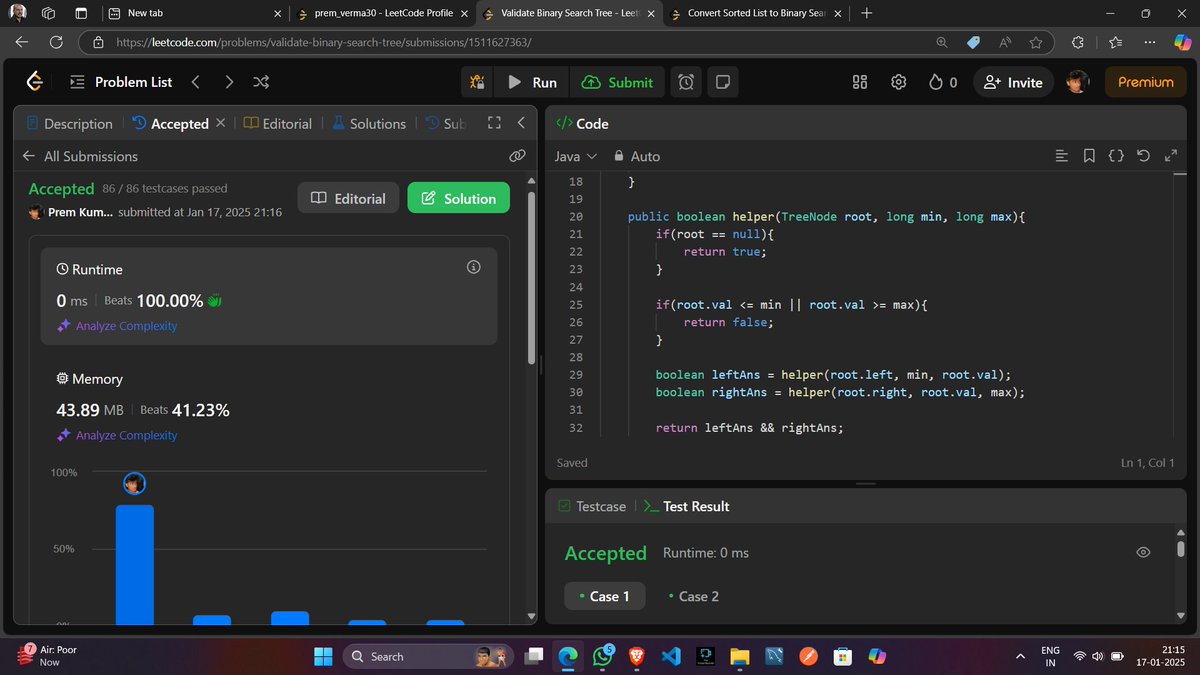Screen dimensions: 1200x675
Task: Switch to the Test Result tab
Action: [686, 506]
